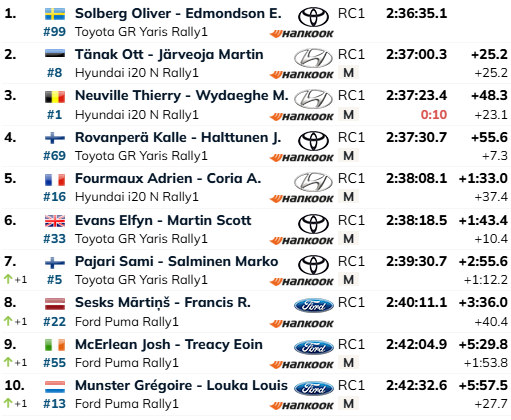Click car number #99
Screen dimensions: 511x420
pos(54,32)
